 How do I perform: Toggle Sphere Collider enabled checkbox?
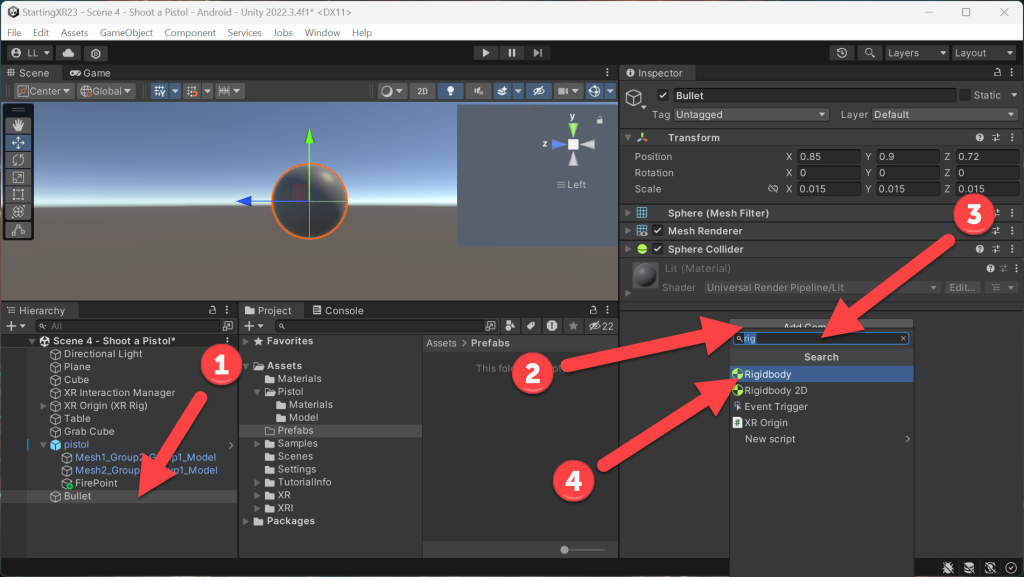pos(658,249)
